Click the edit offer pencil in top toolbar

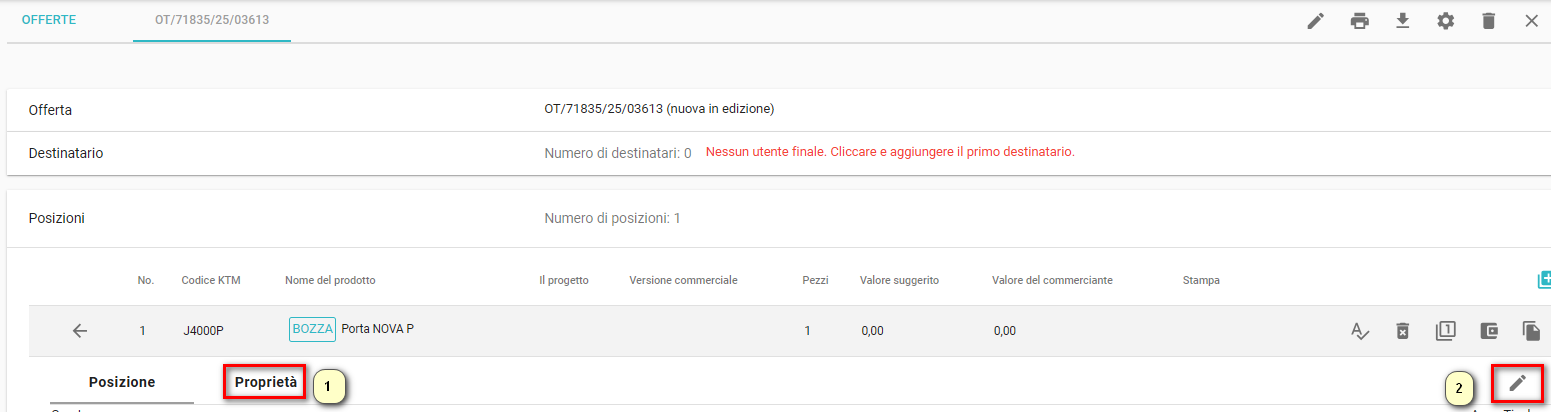(1316, 21)
